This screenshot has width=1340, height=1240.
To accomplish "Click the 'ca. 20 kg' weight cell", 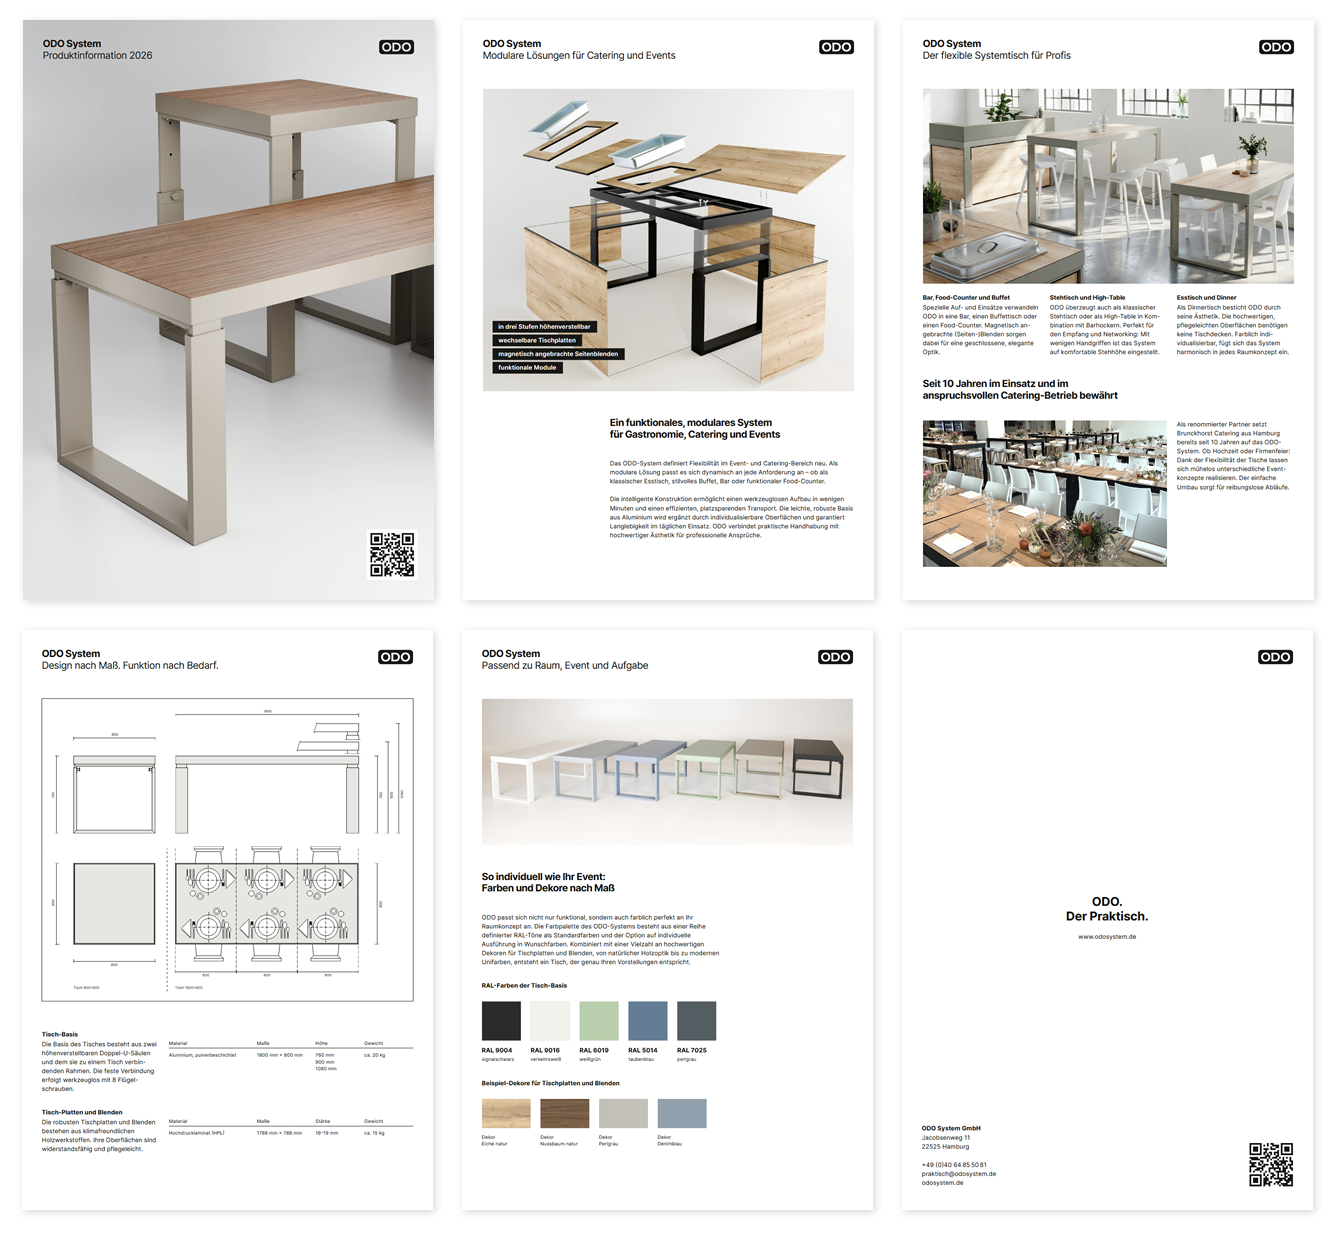I will tap(375, 1055).
